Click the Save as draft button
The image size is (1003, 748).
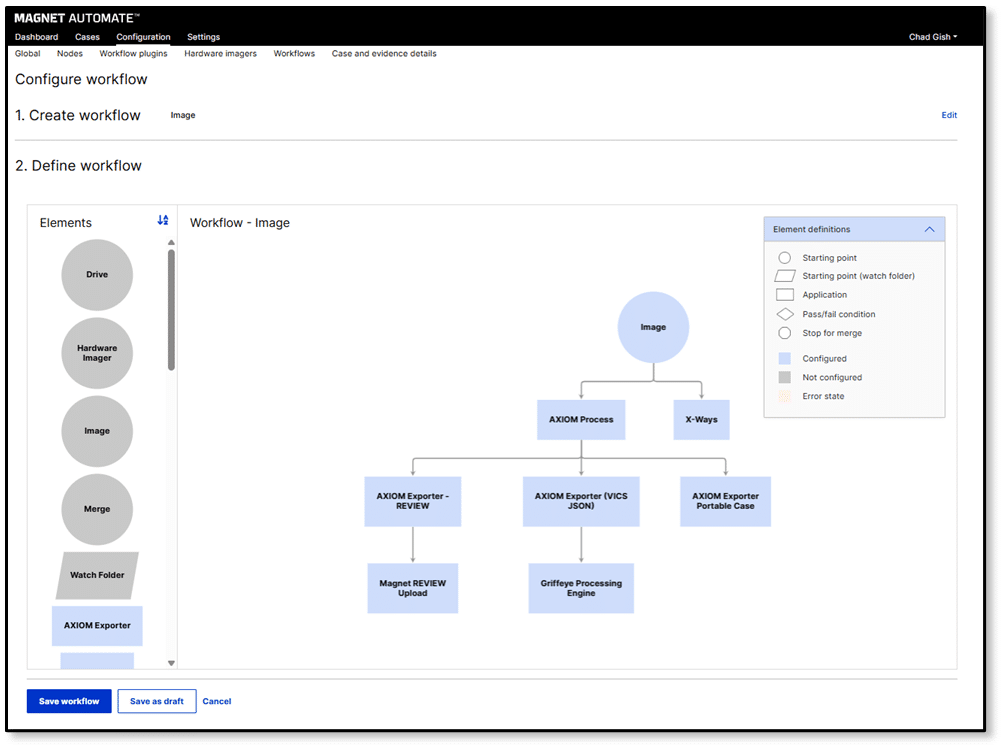(157, 701)
